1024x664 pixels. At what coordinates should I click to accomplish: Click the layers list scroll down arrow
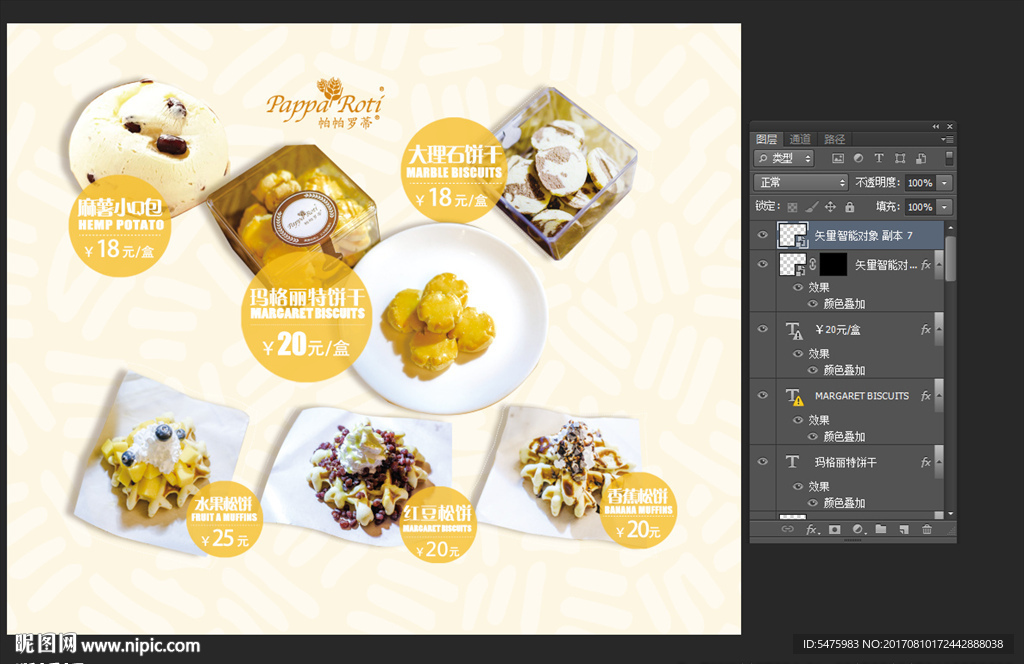coord(951,514)
